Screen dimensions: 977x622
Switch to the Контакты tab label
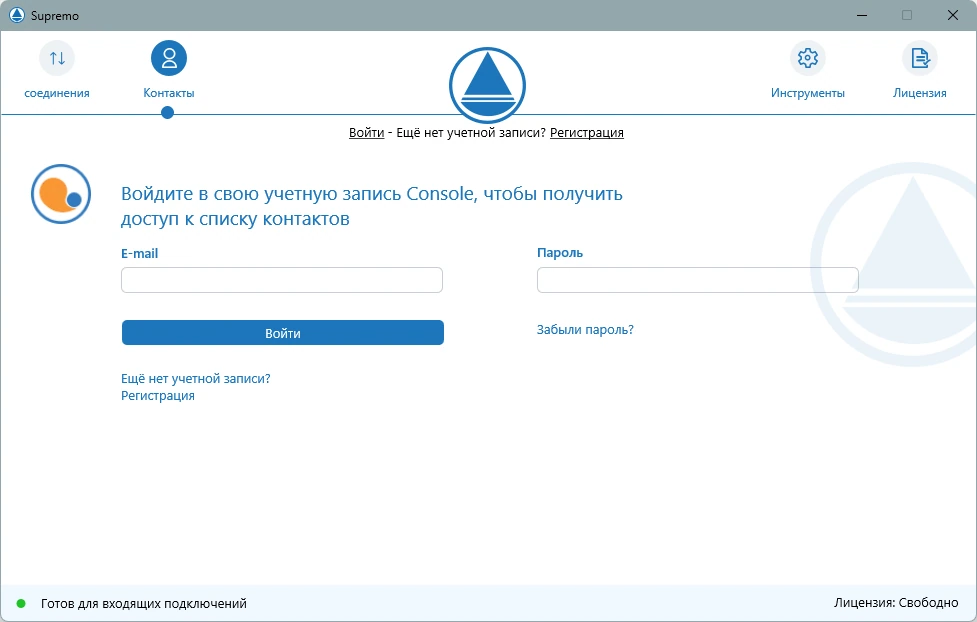169,93
